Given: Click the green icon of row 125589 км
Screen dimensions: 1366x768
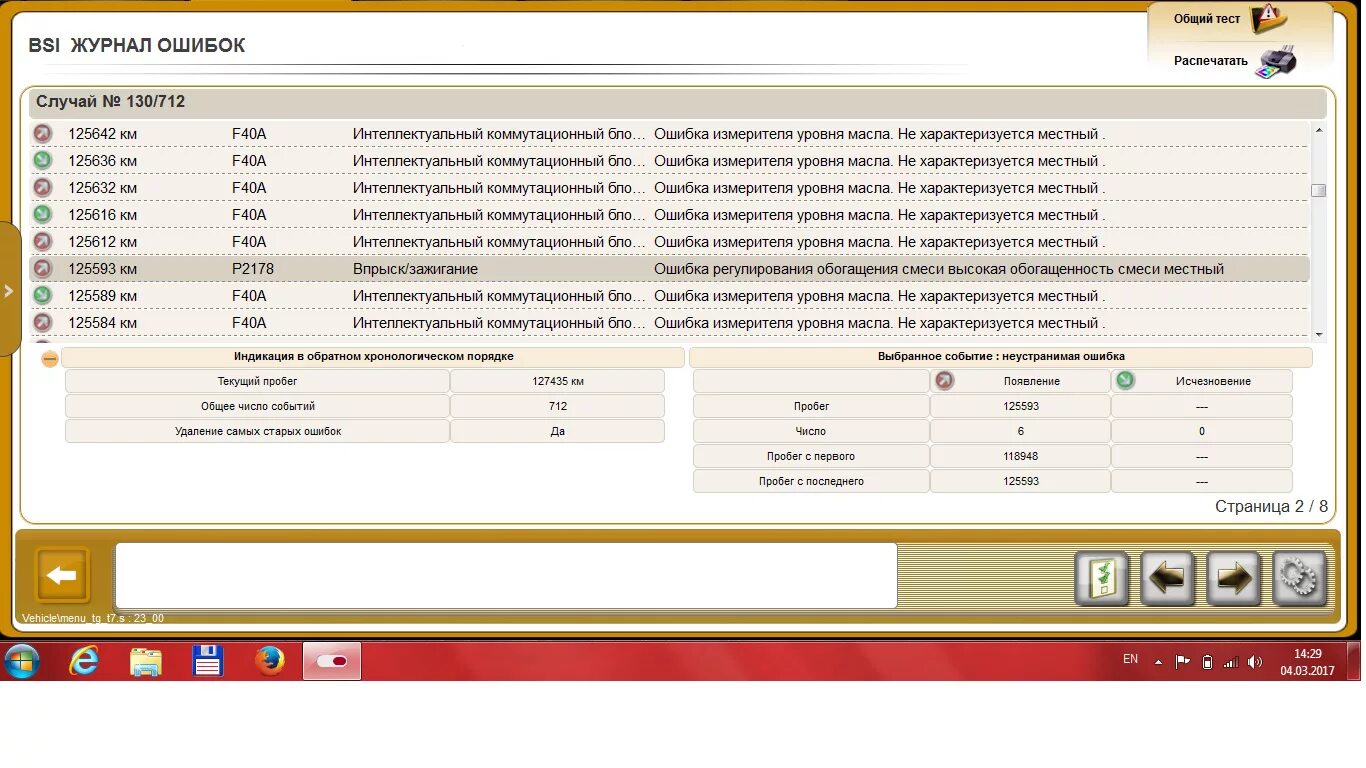Looking at the screenshot, I should coord(42,295).
